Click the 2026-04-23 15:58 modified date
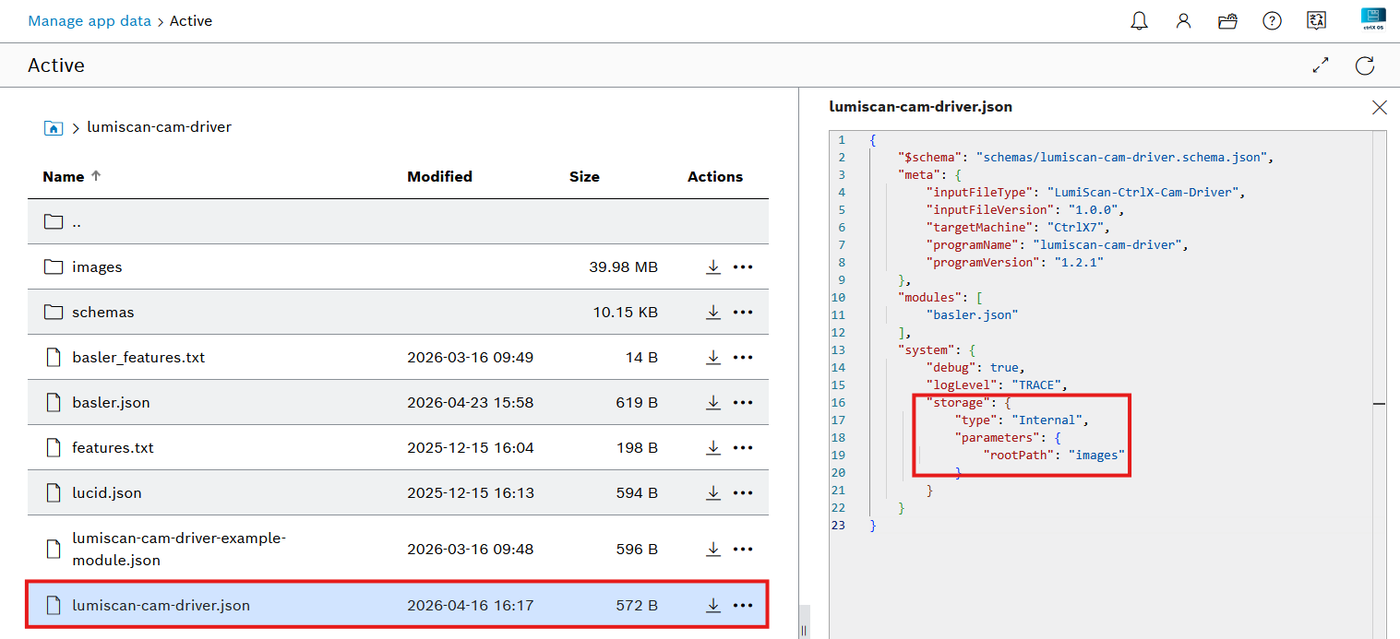The image size is (1400, 639). [x=470, y=402]
